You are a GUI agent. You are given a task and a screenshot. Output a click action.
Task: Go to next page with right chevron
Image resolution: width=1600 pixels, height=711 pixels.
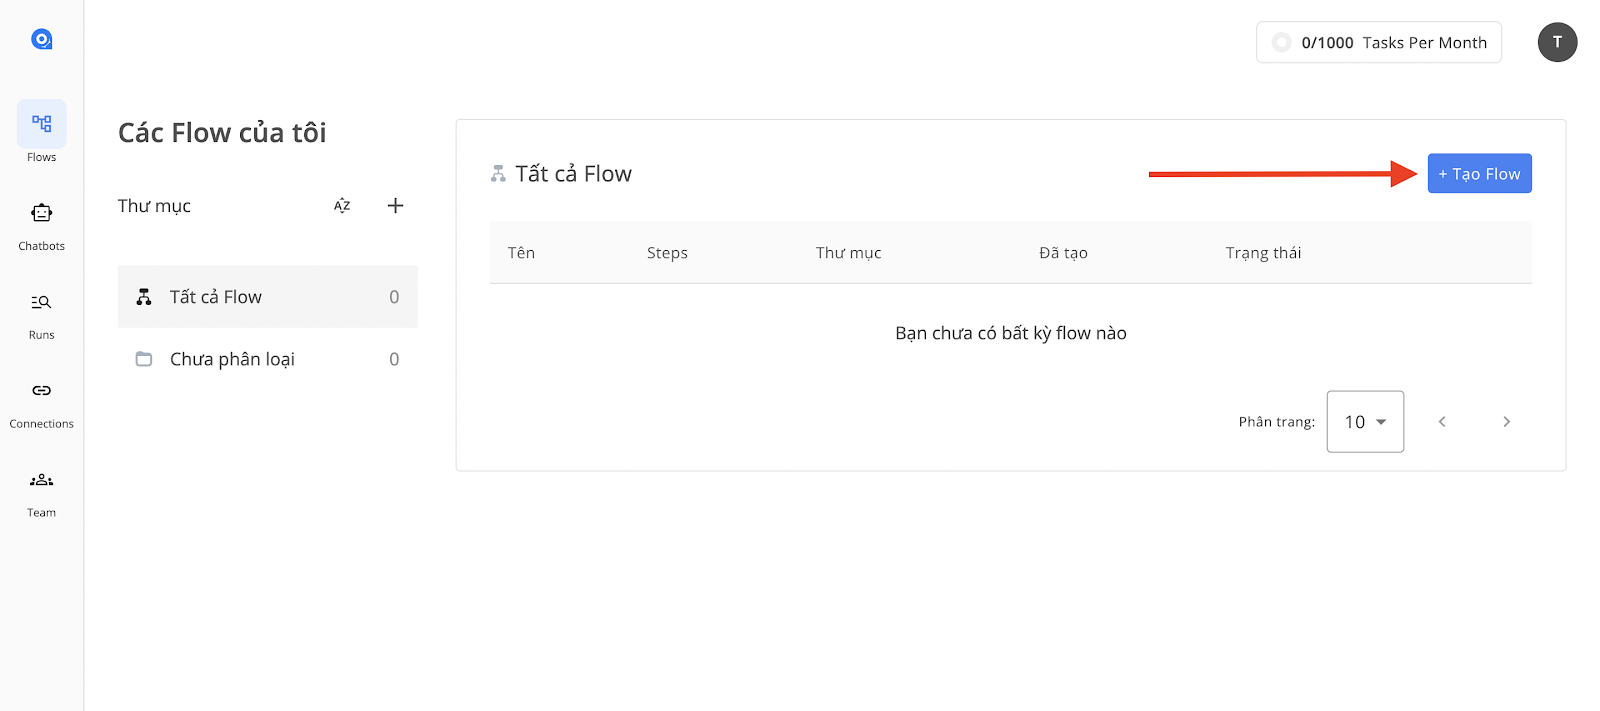(x=1506, y=421)
